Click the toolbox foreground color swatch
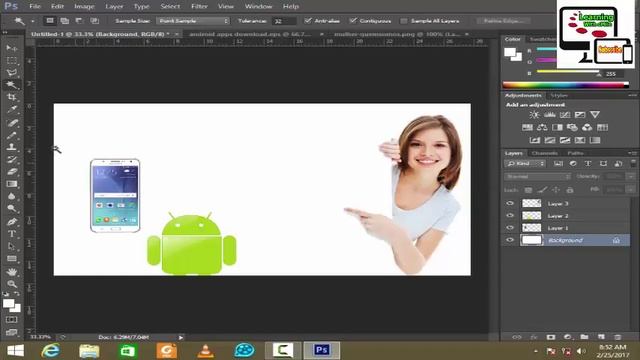Image resolution: width=640 pixels, height=360 pixels. point(9,304)
